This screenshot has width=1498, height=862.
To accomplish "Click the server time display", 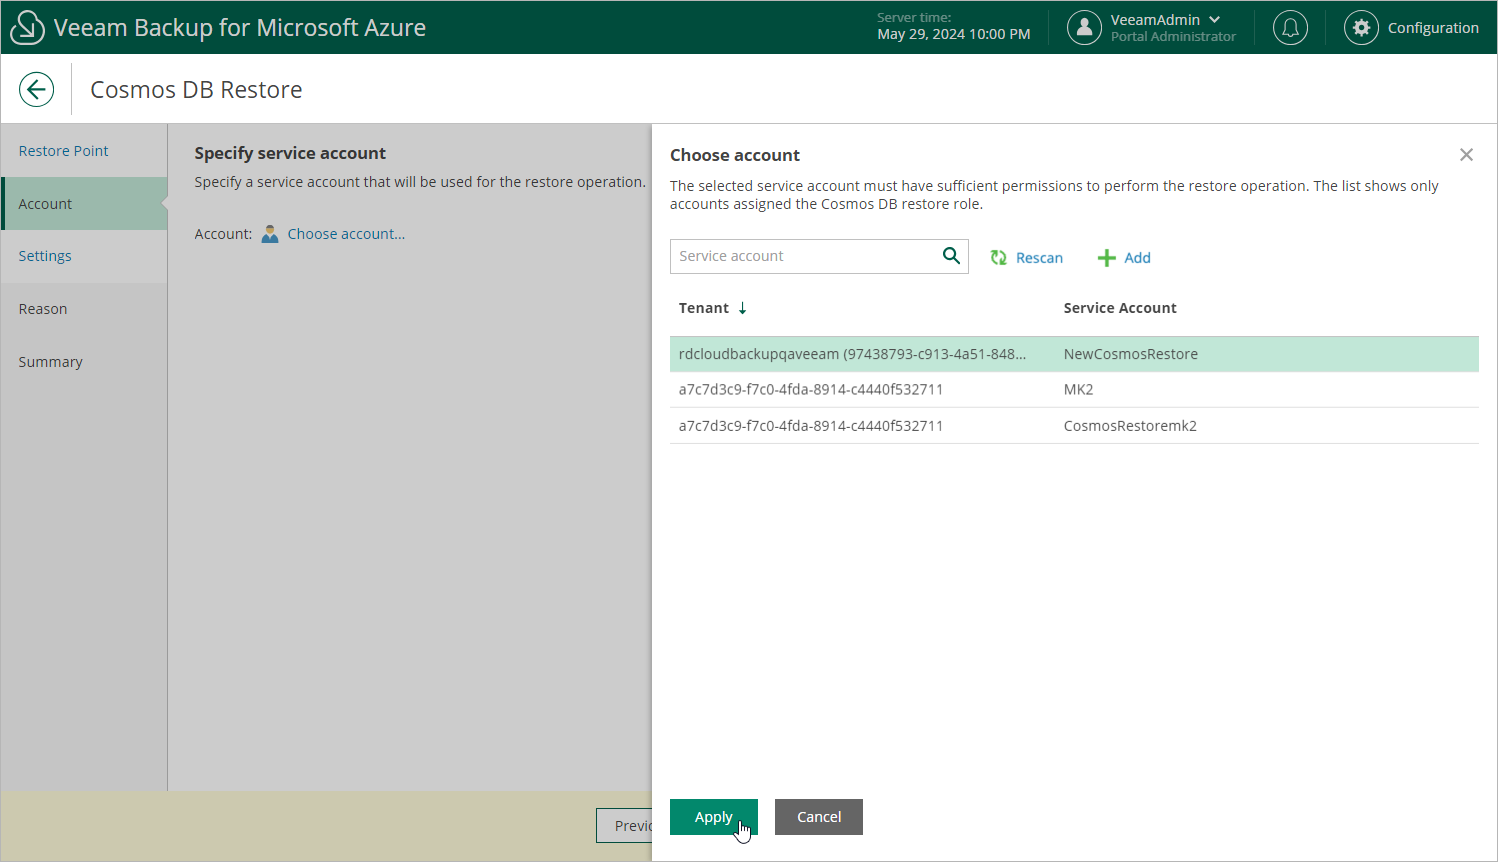I will click(x=953, y=26).
